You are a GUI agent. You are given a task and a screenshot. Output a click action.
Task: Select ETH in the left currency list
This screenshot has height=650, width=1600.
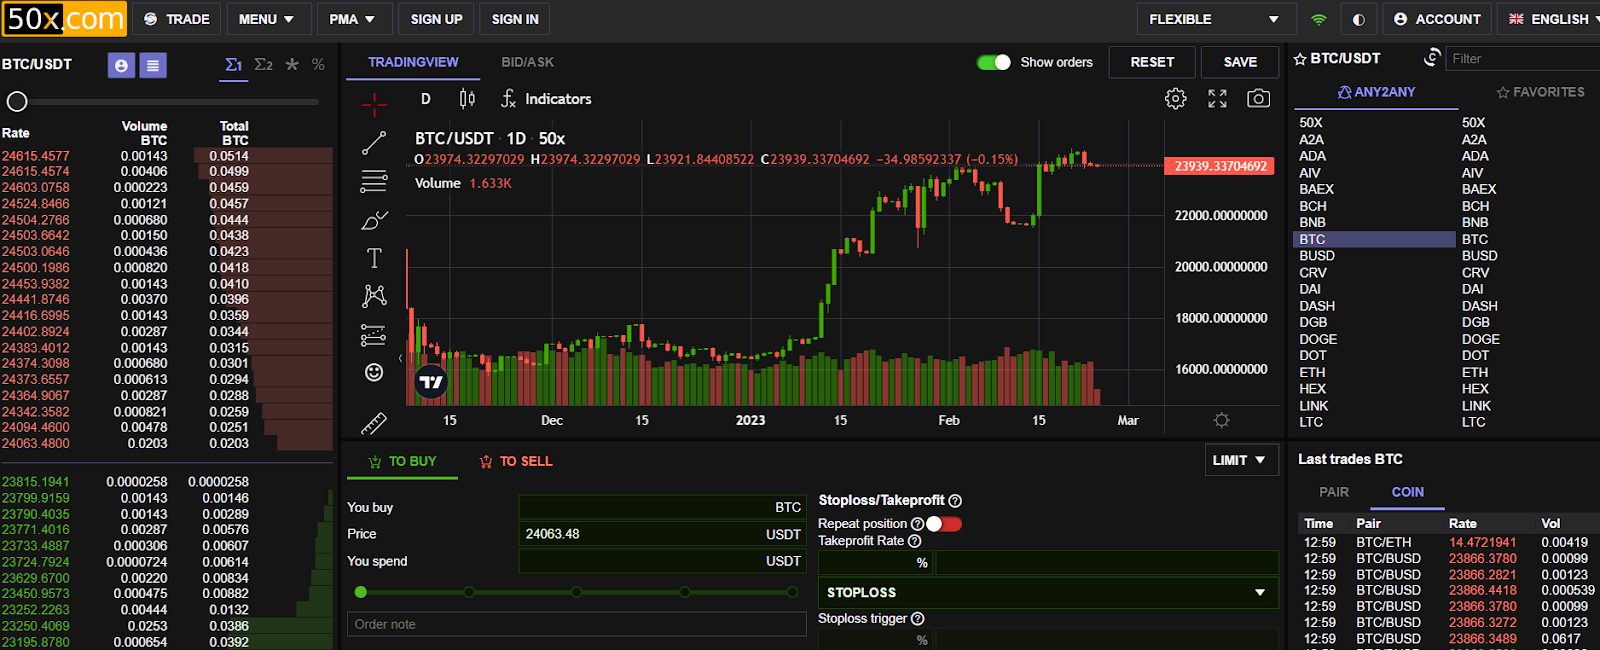coord(1312,372)
